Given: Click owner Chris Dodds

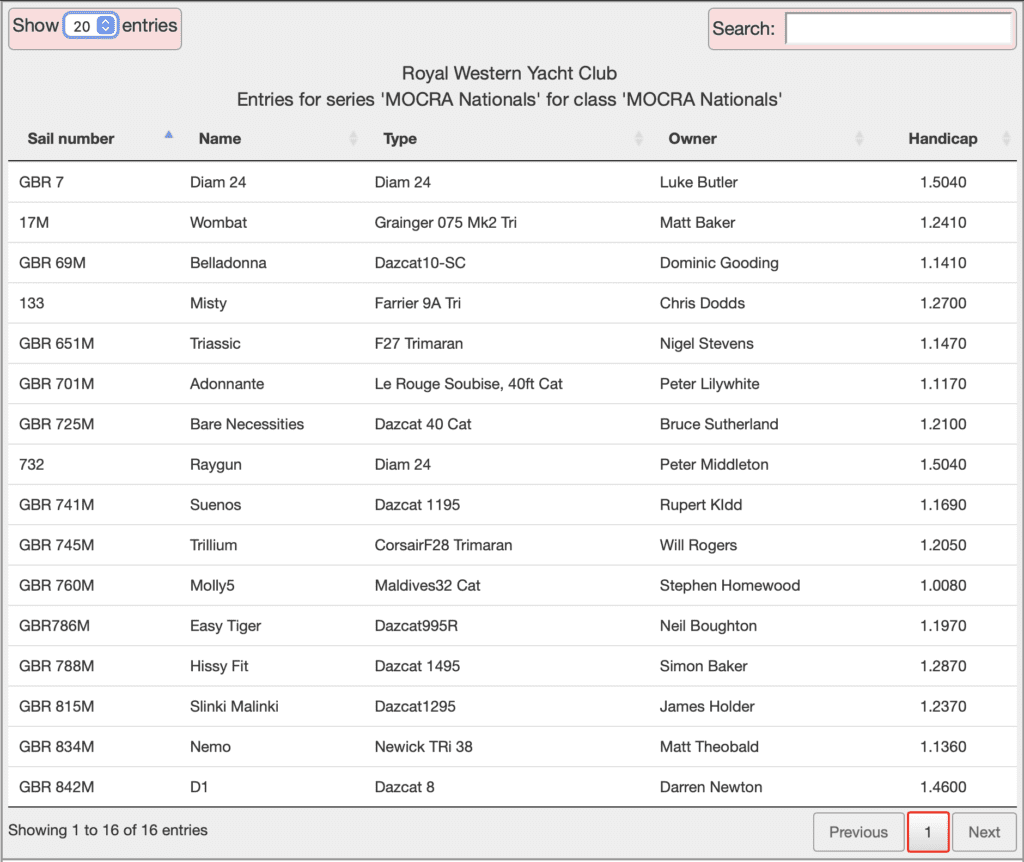Looking at the screenshot, I should 702,303.
